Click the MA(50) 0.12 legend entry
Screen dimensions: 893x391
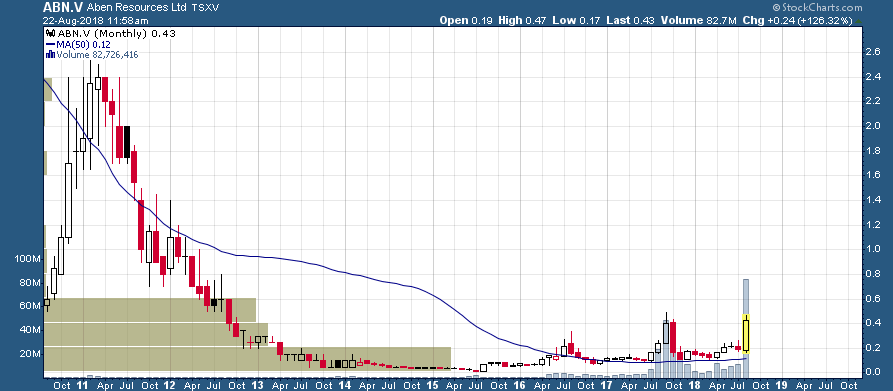(82, 44)
